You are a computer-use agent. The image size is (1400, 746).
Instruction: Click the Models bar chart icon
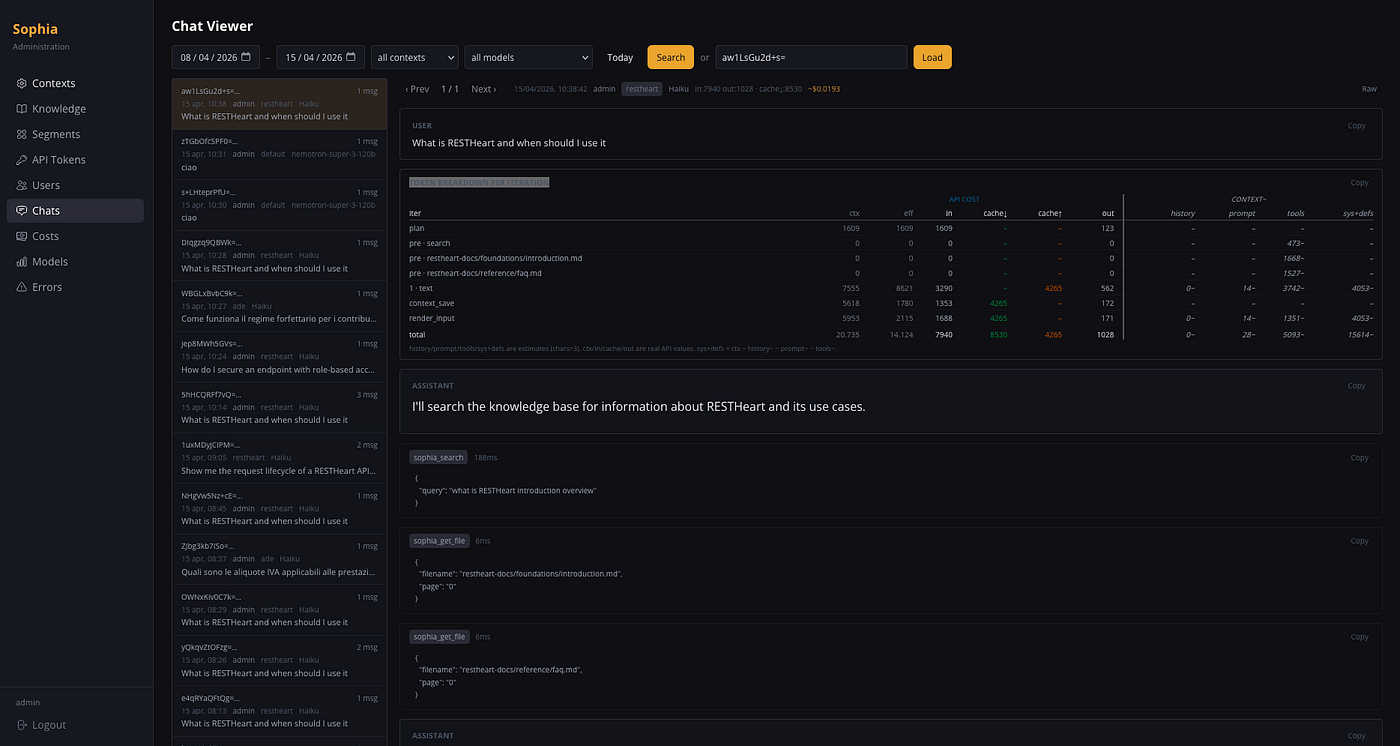22,262
